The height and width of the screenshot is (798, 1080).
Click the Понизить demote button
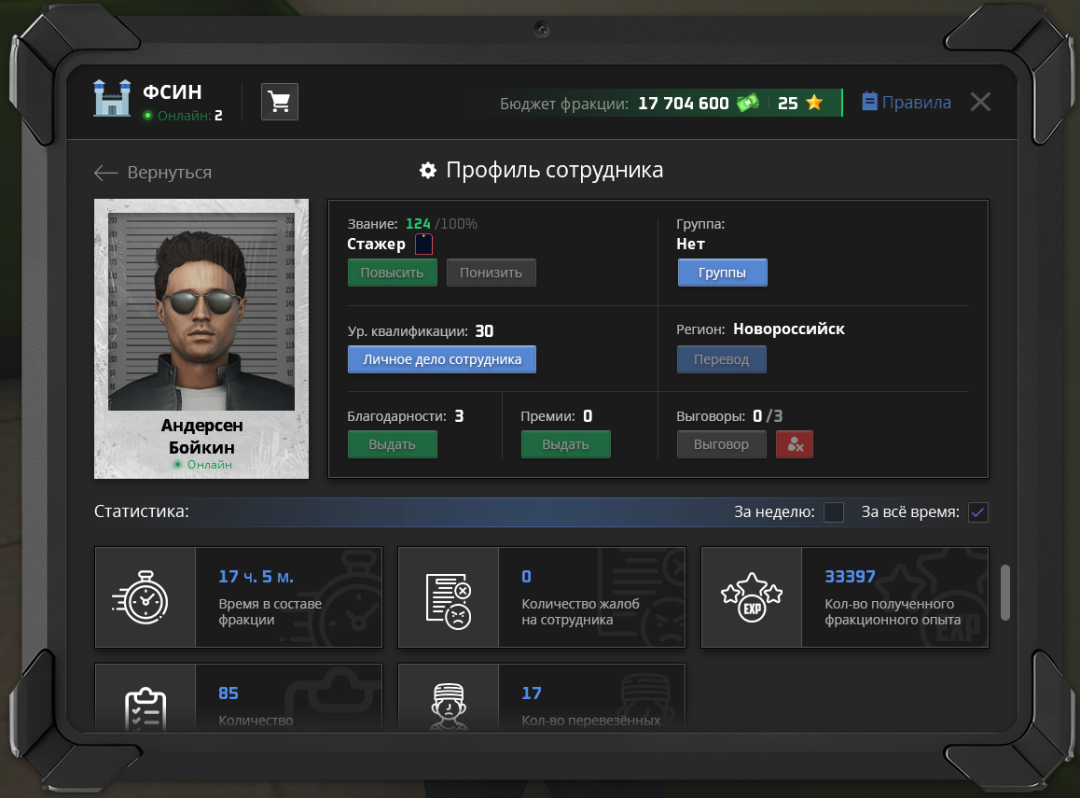pyautogui.click(x=491, y=273)
